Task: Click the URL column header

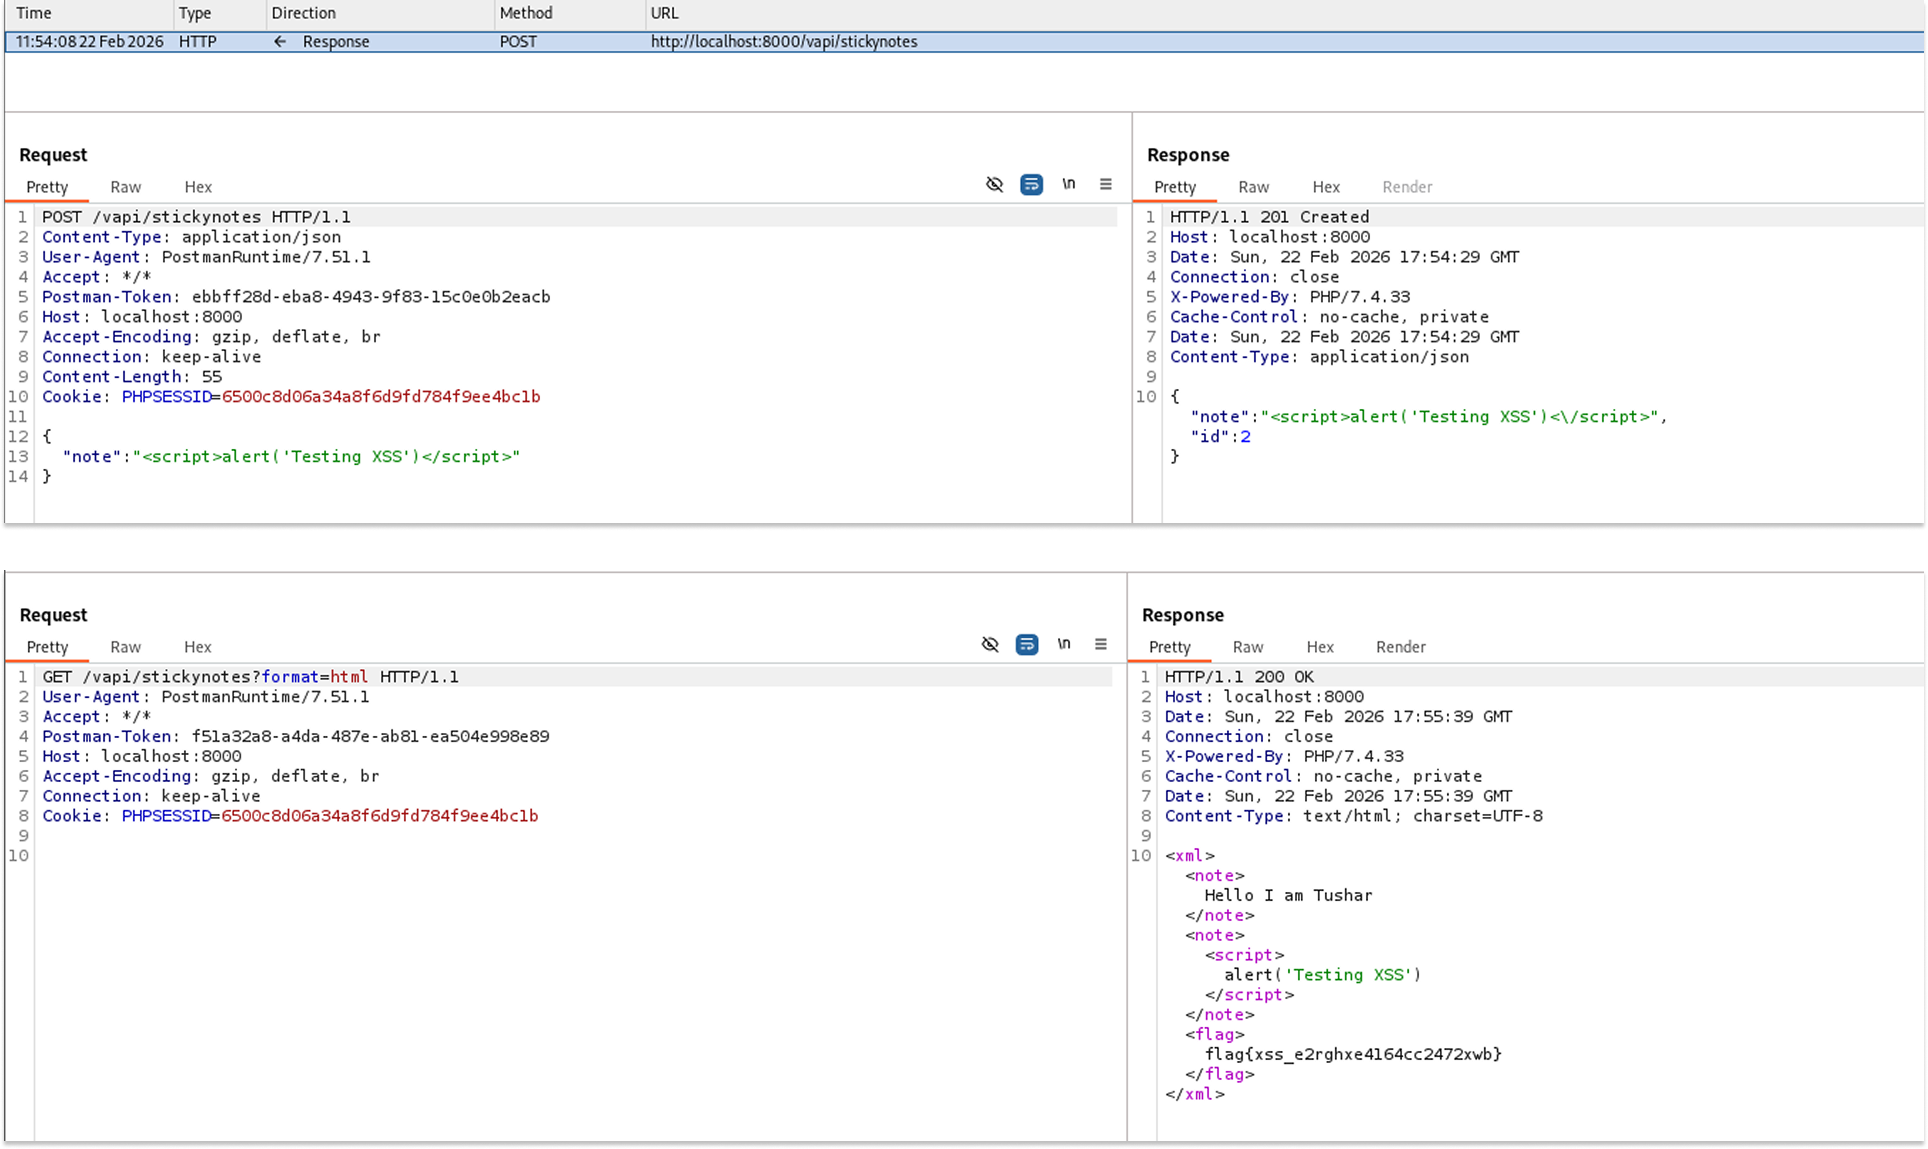Action: [x=664, y=13]
